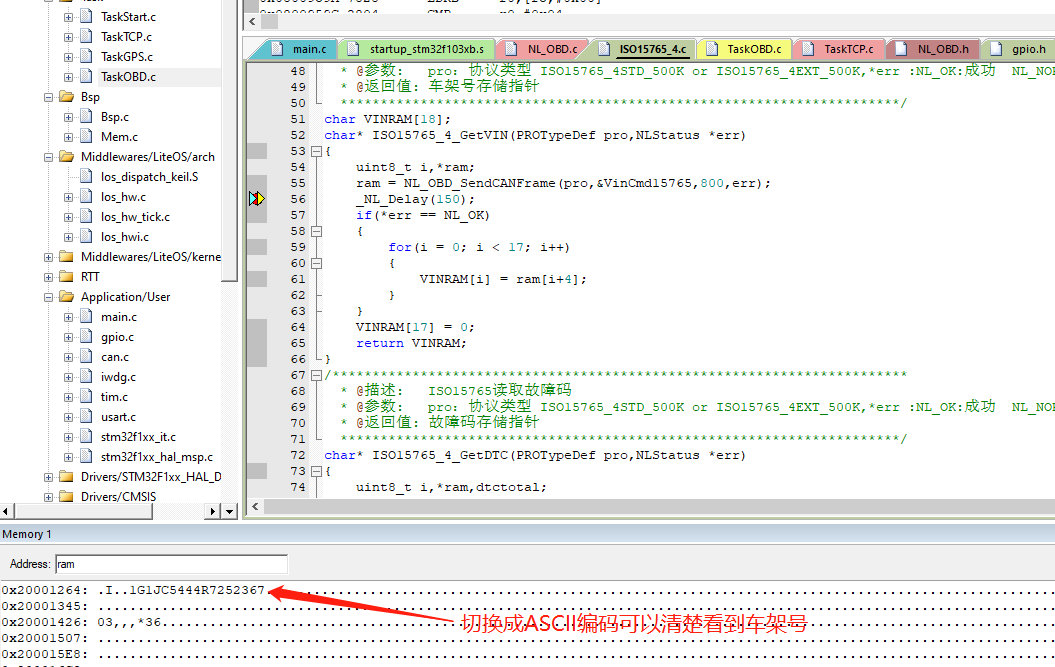Open the TaskTCP.c editor tab
The width and height of the screenshot is (1055, 667).
point(840,49)
